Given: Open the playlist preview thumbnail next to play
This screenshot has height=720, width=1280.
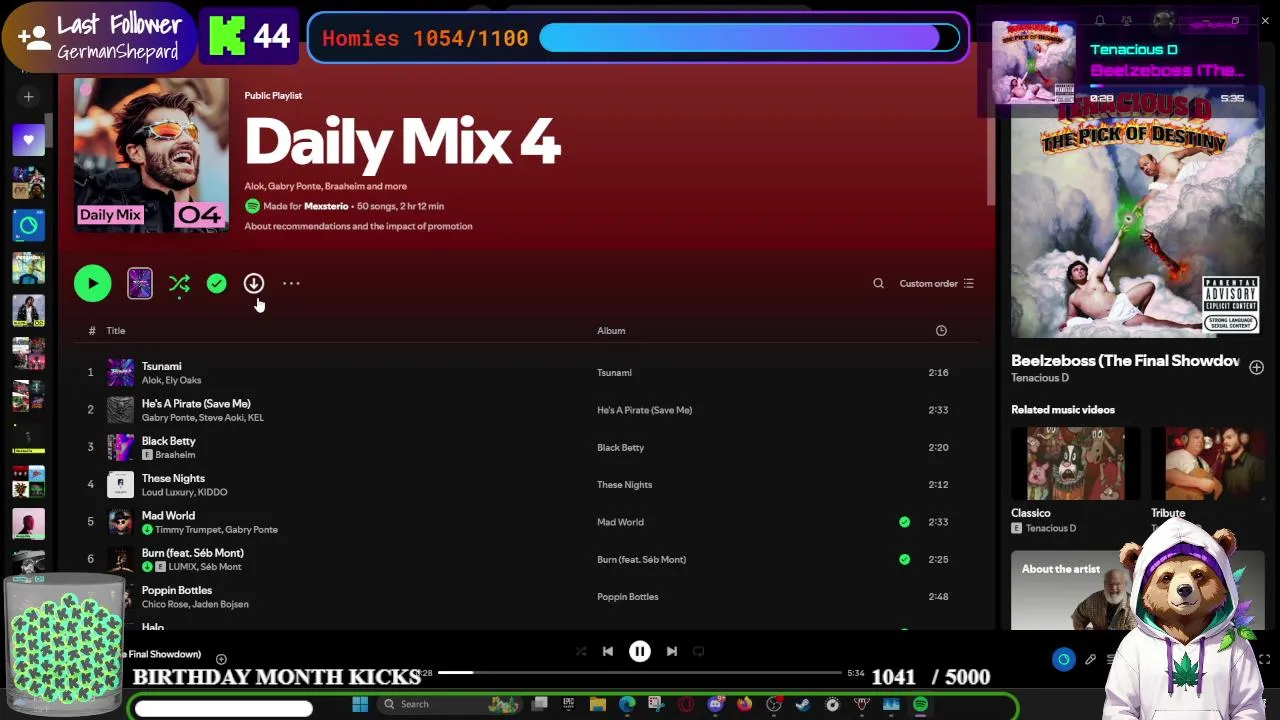Looking at the screenshot, I should tap(140, 284).
